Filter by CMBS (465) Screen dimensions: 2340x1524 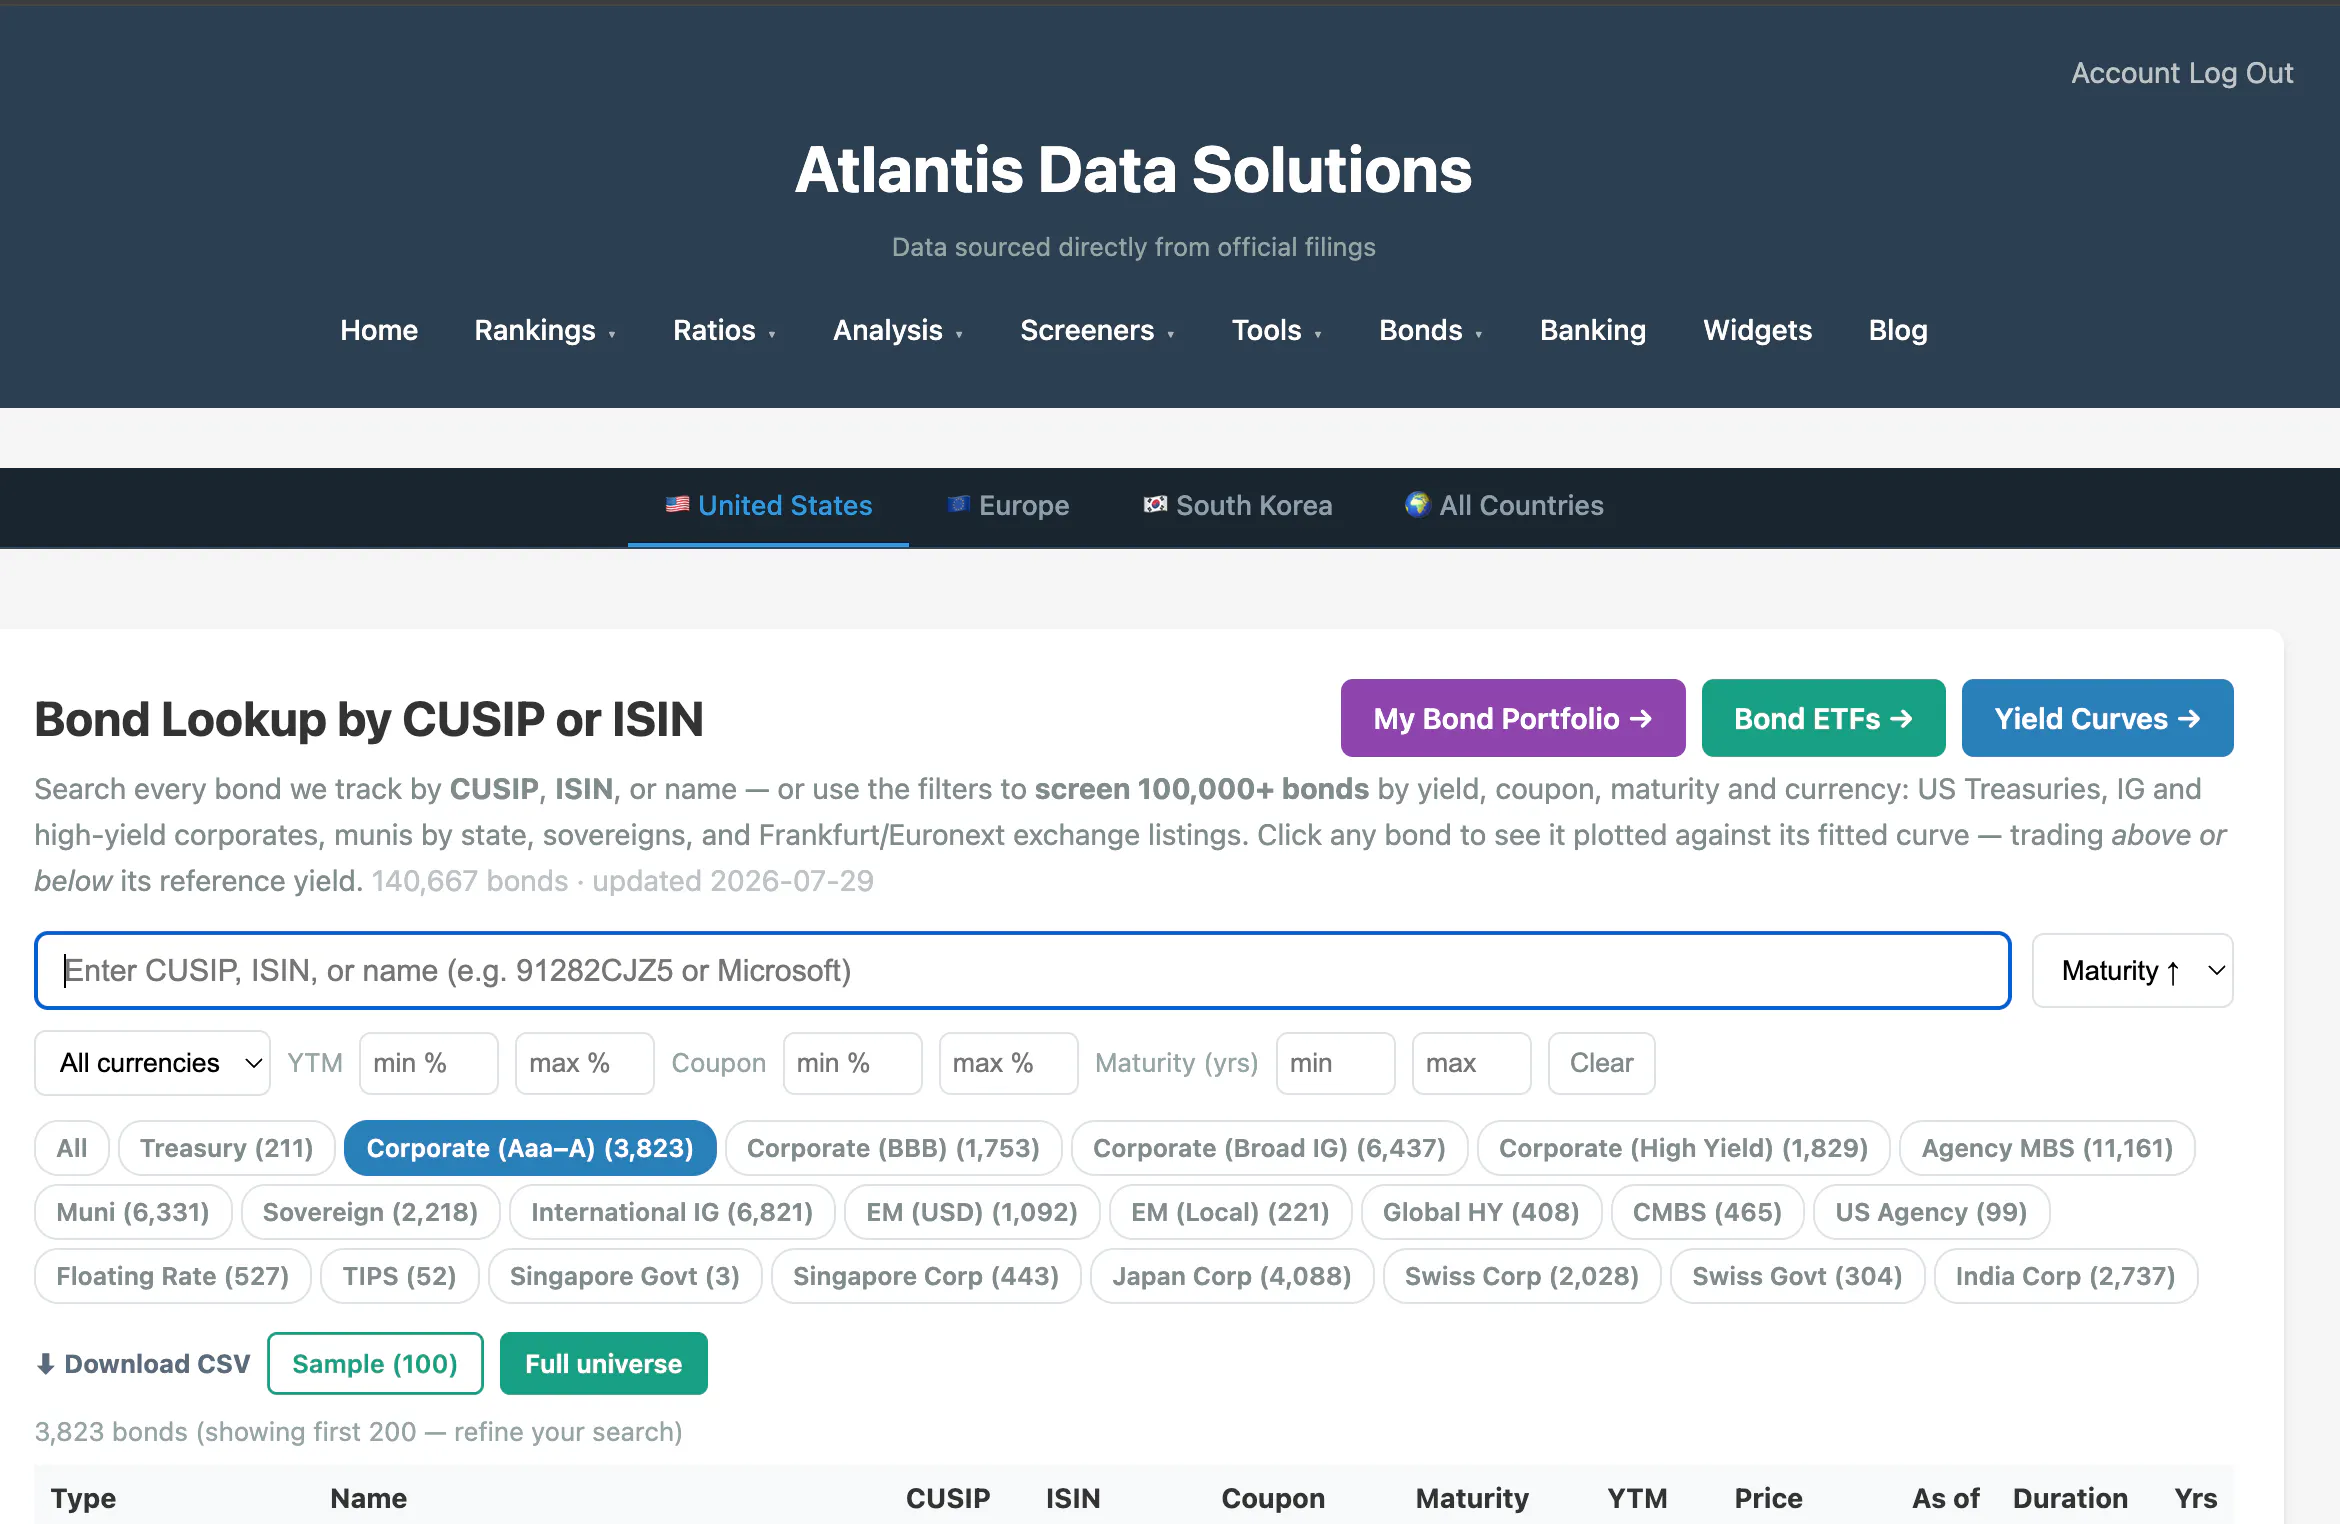point(1707,1212)
